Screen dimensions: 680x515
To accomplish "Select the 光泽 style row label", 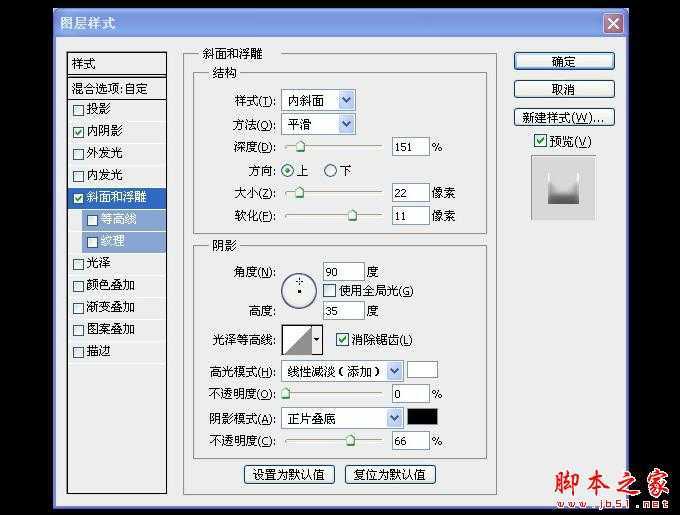I will (98, 263).
